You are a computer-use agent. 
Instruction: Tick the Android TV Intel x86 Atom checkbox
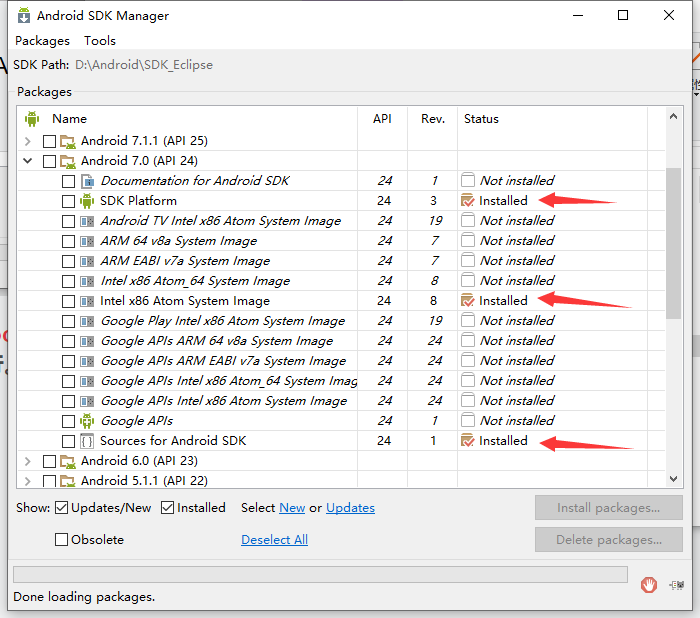pyautogui.click(x=68, y=221)
